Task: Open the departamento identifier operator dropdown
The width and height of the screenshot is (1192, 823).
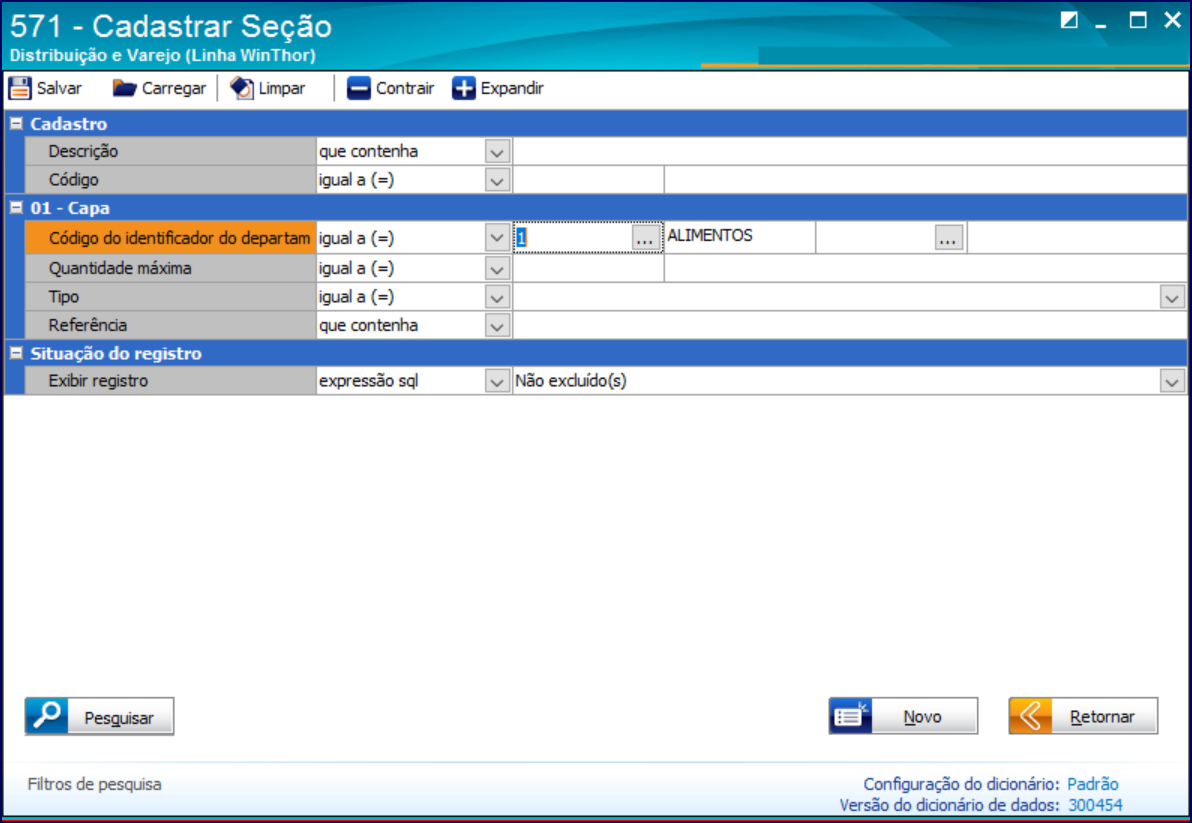Action: (497, 238)
